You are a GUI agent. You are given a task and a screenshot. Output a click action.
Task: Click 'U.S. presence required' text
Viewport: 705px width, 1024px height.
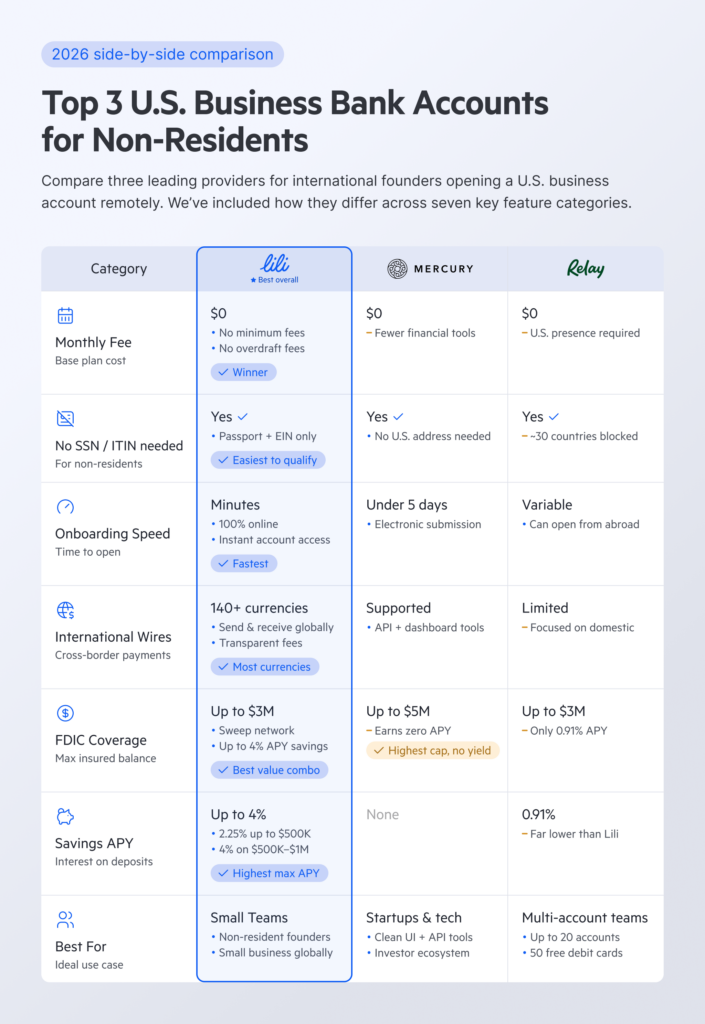585,333
